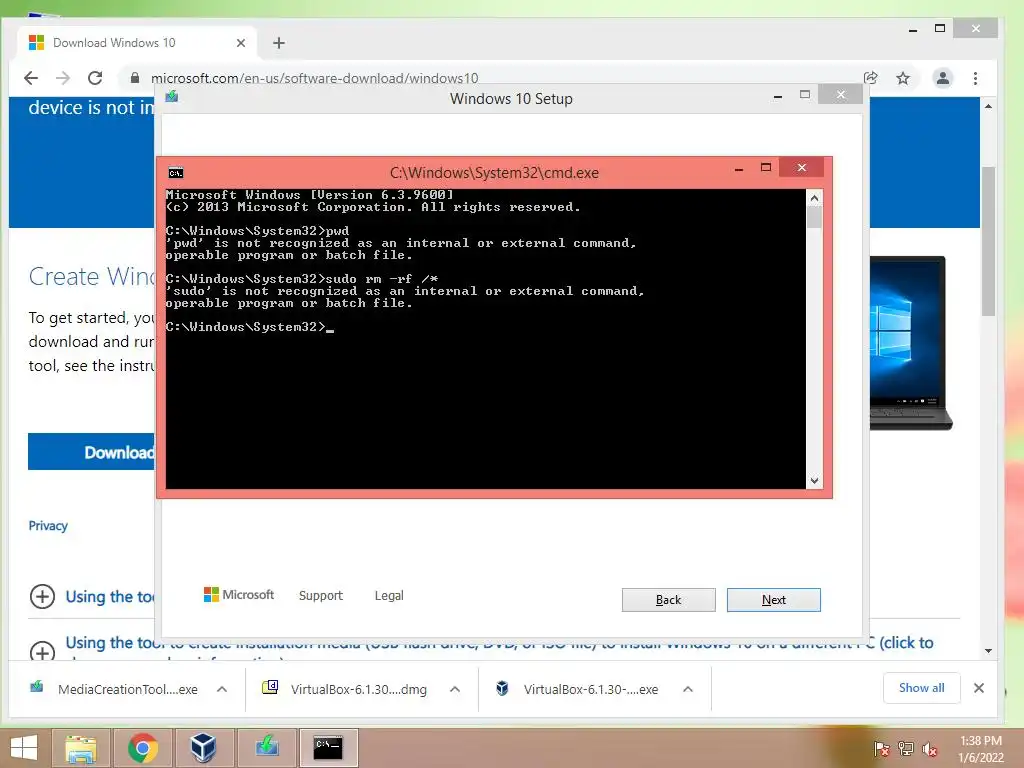This screenshot has height=768, width=1024.
Task: Minimize the Windows 10 Setup window
Action: (778, 96)
